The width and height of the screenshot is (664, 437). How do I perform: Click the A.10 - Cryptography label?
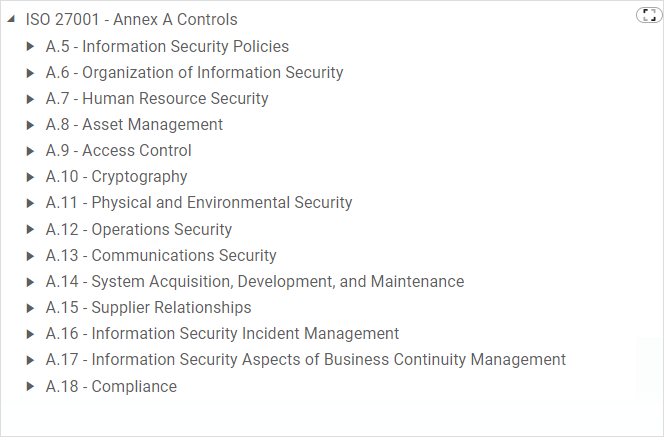[x=116, y=177]
